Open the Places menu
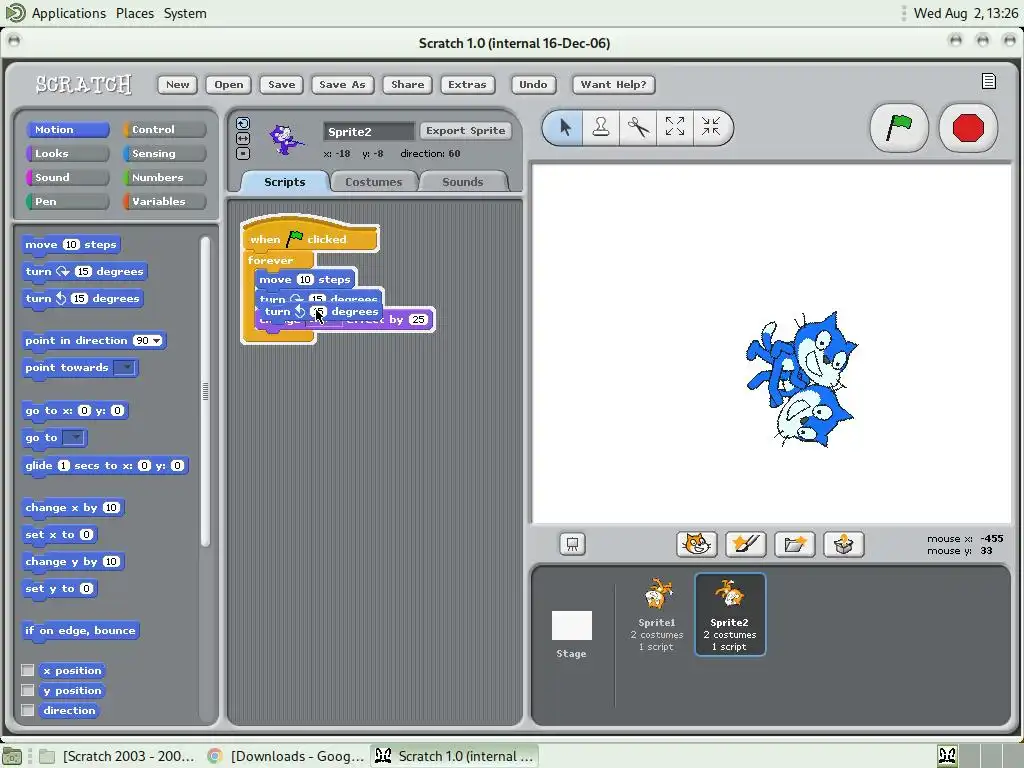This screenshot has width=1024, height=768. click(x=135, y=13)
